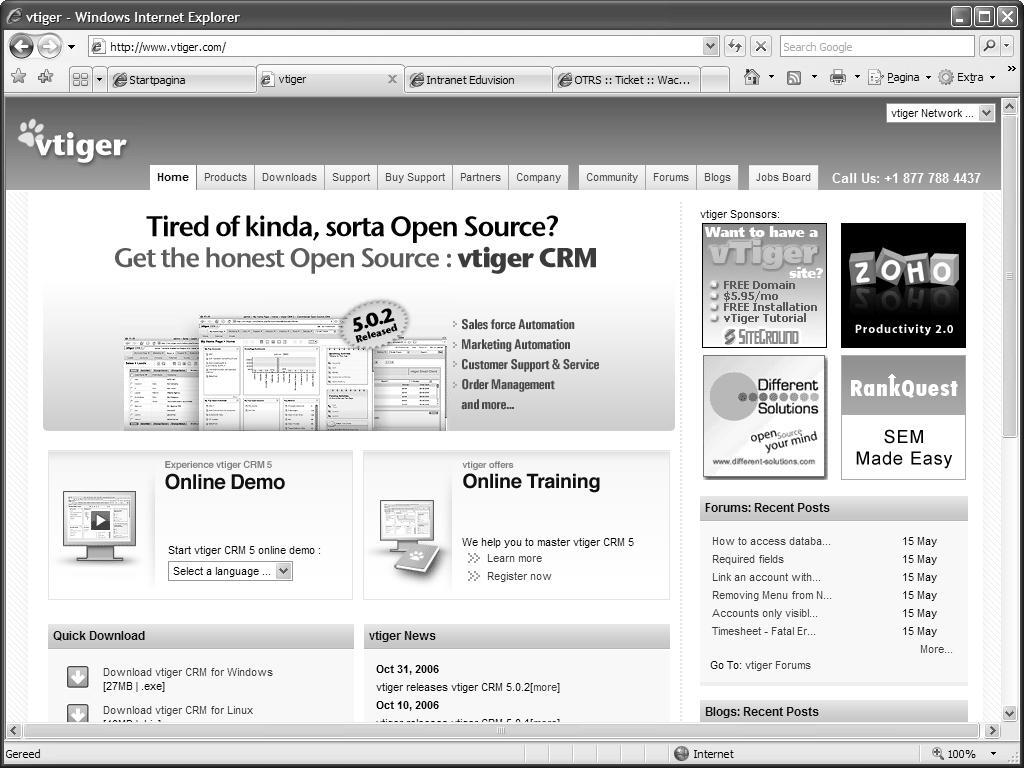Open the Select a language dropdown
The width and height of the screenshot is (1024, 768).
(x=230, y=571)
